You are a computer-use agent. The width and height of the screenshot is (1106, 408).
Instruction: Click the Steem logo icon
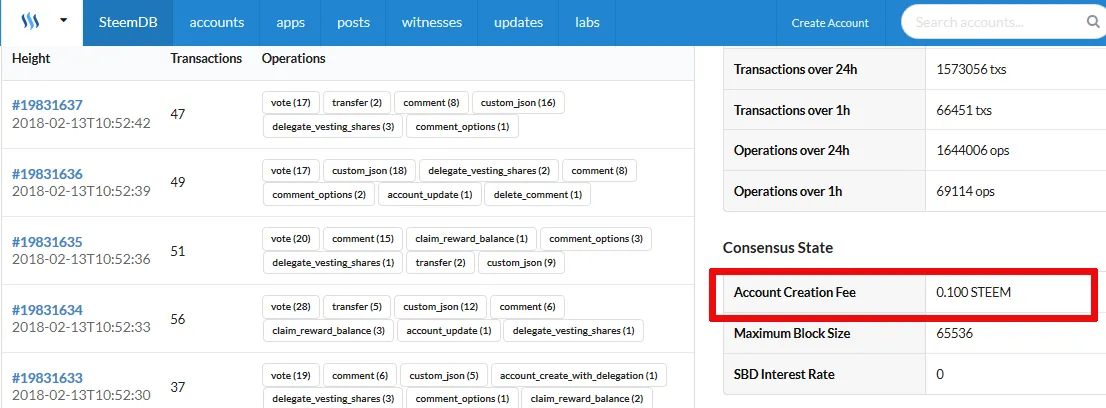(32, 21)
